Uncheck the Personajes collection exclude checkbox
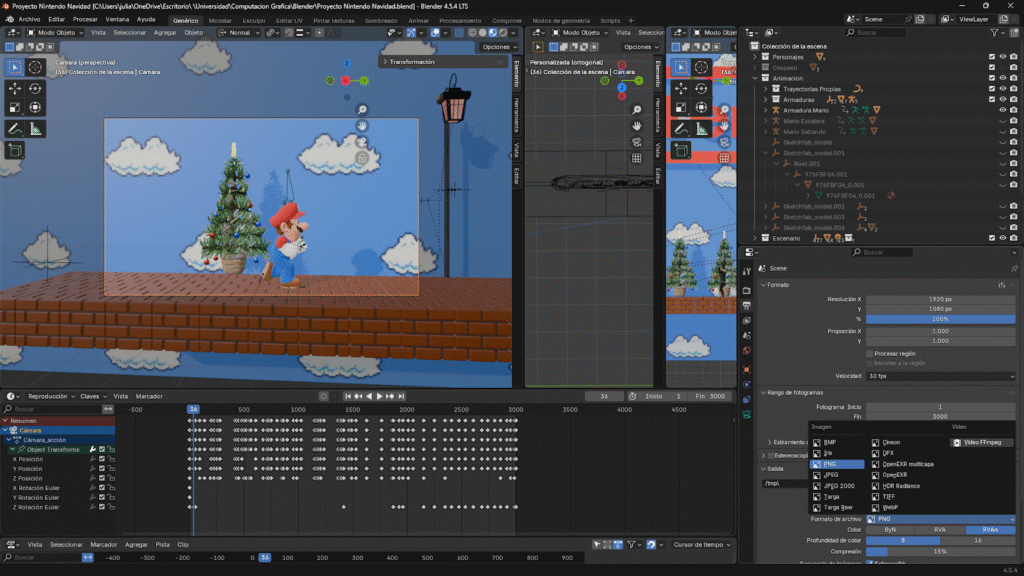 pyautogui.click(x=991, y=56)
